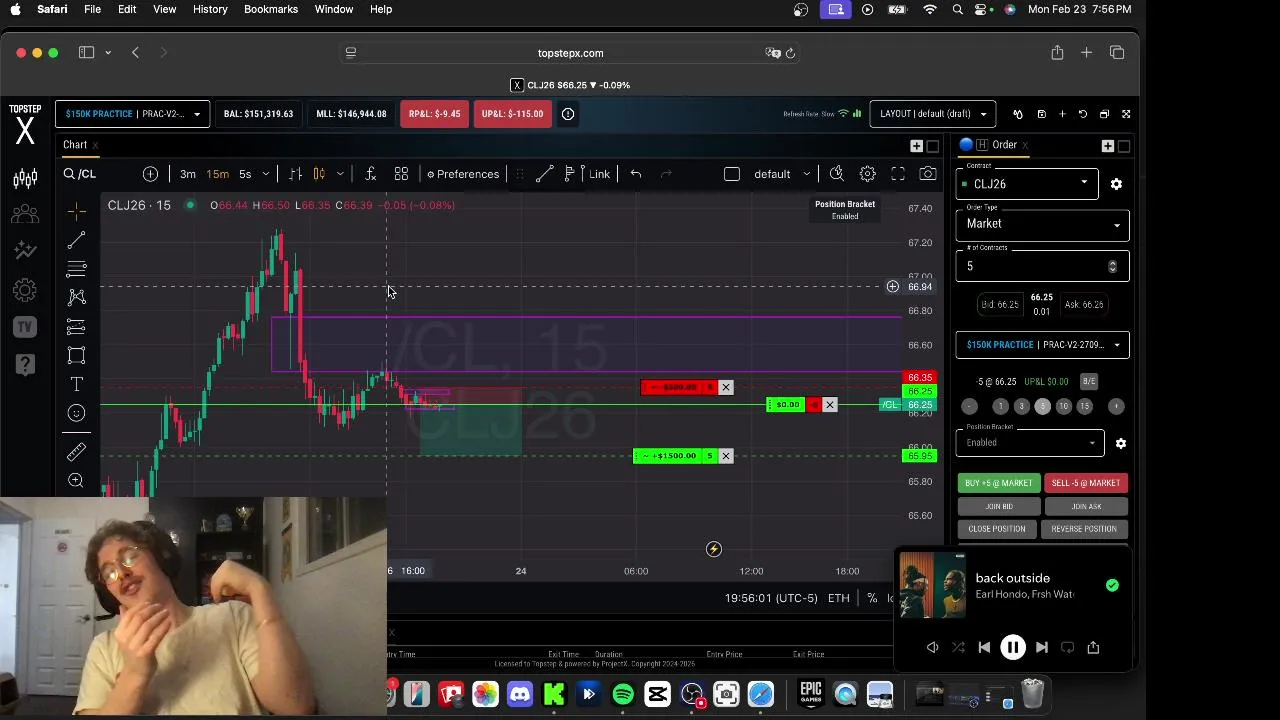Select the 3 contract quantity preset
This screenshot has width=1280, height=720.
1021,406
